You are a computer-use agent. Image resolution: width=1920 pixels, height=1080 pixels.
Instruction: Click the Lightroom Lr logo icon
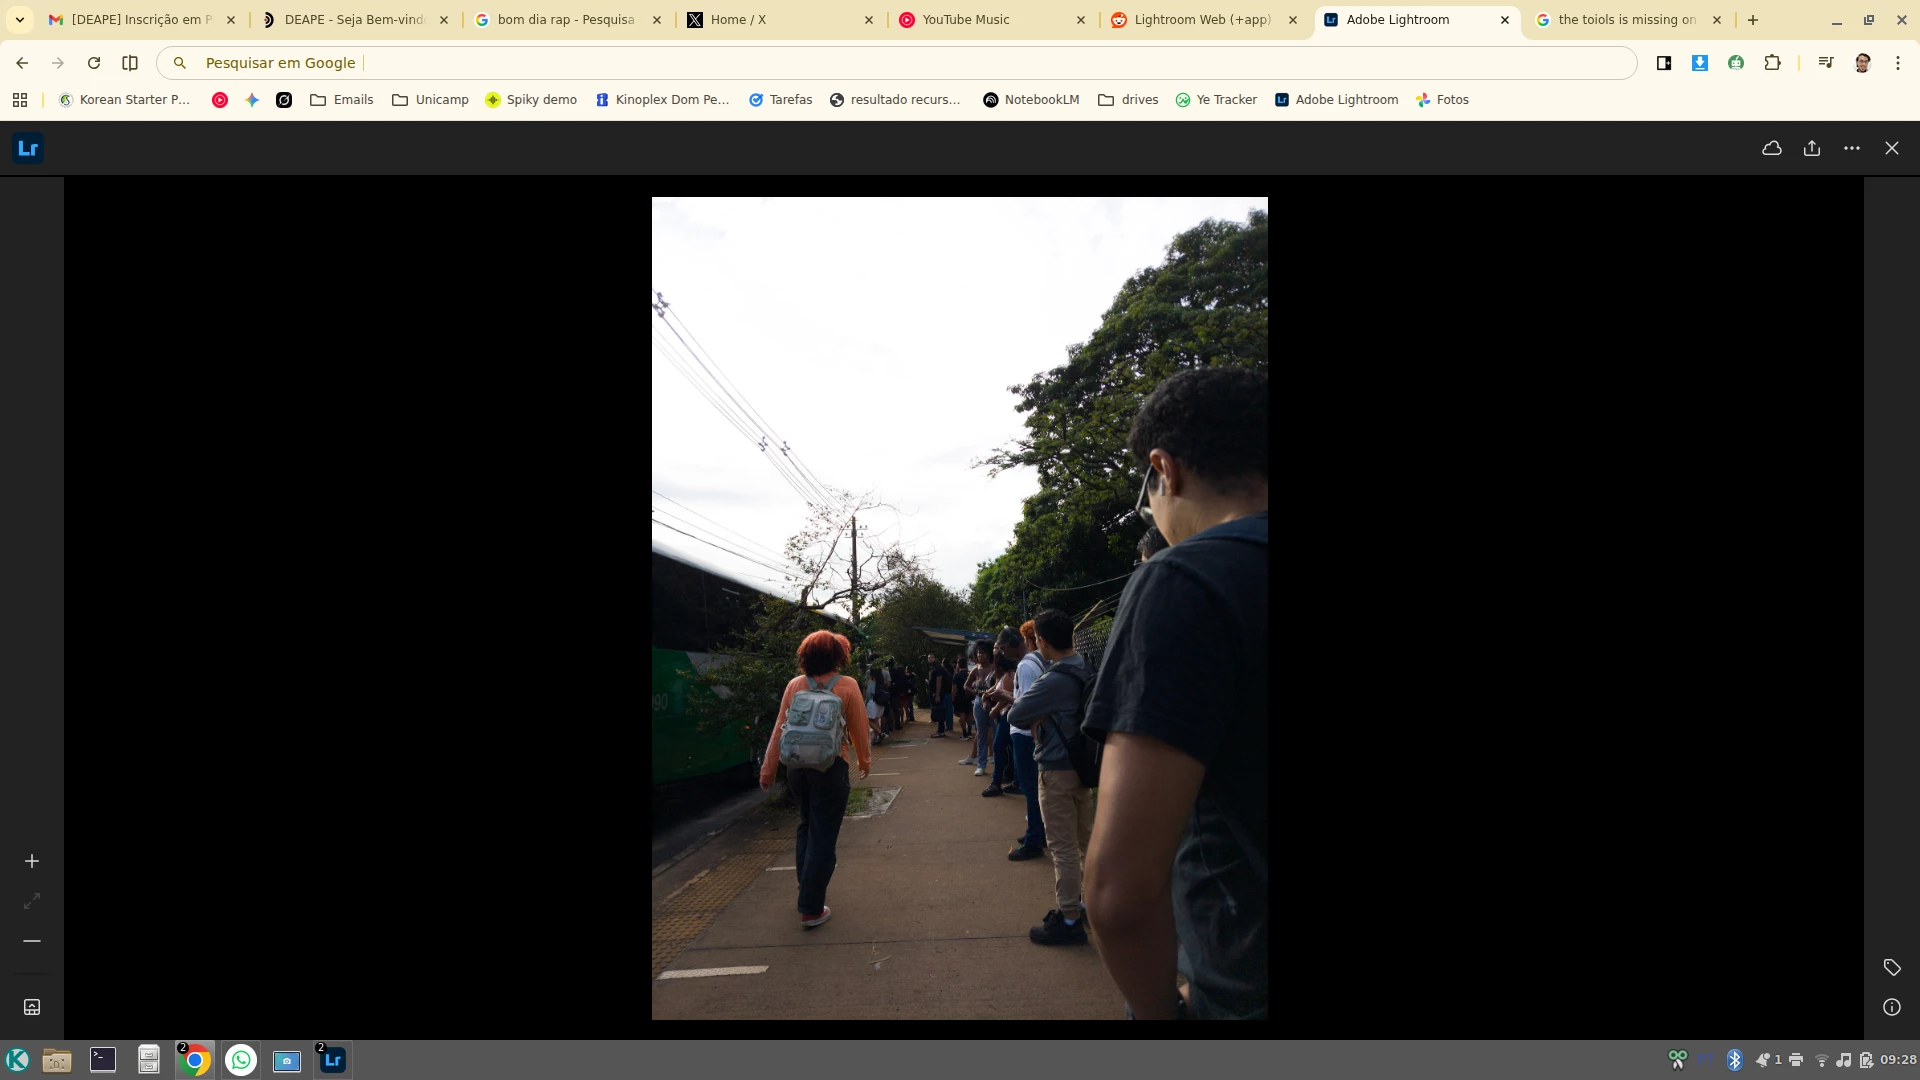[x=28, y=148]
